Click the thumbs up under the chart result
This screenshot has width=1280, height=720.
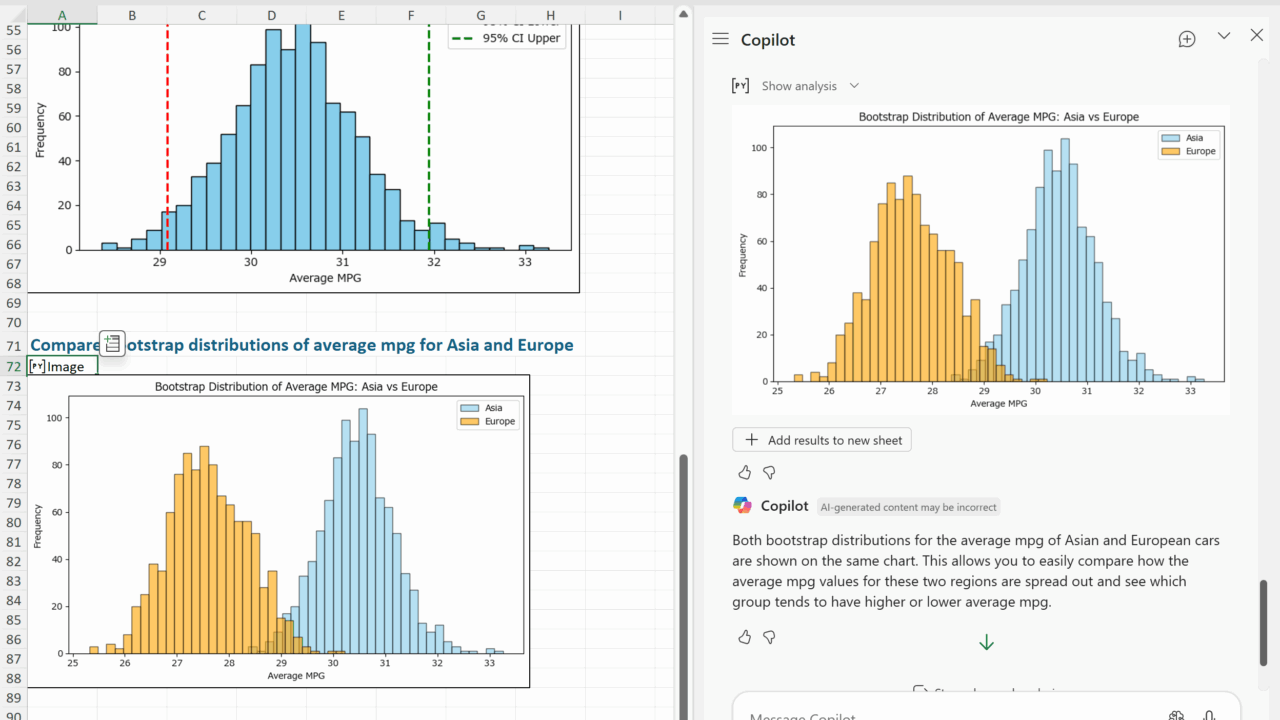click(744, 472)
